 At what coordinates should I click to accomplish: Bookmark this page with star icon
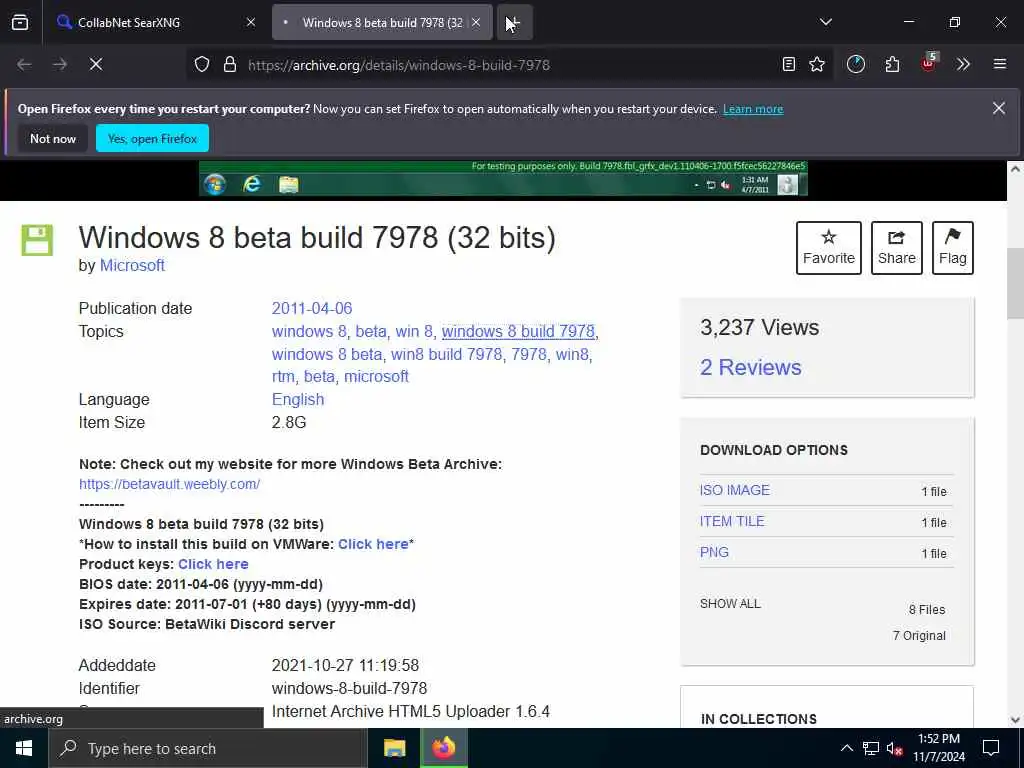point(817,64)
